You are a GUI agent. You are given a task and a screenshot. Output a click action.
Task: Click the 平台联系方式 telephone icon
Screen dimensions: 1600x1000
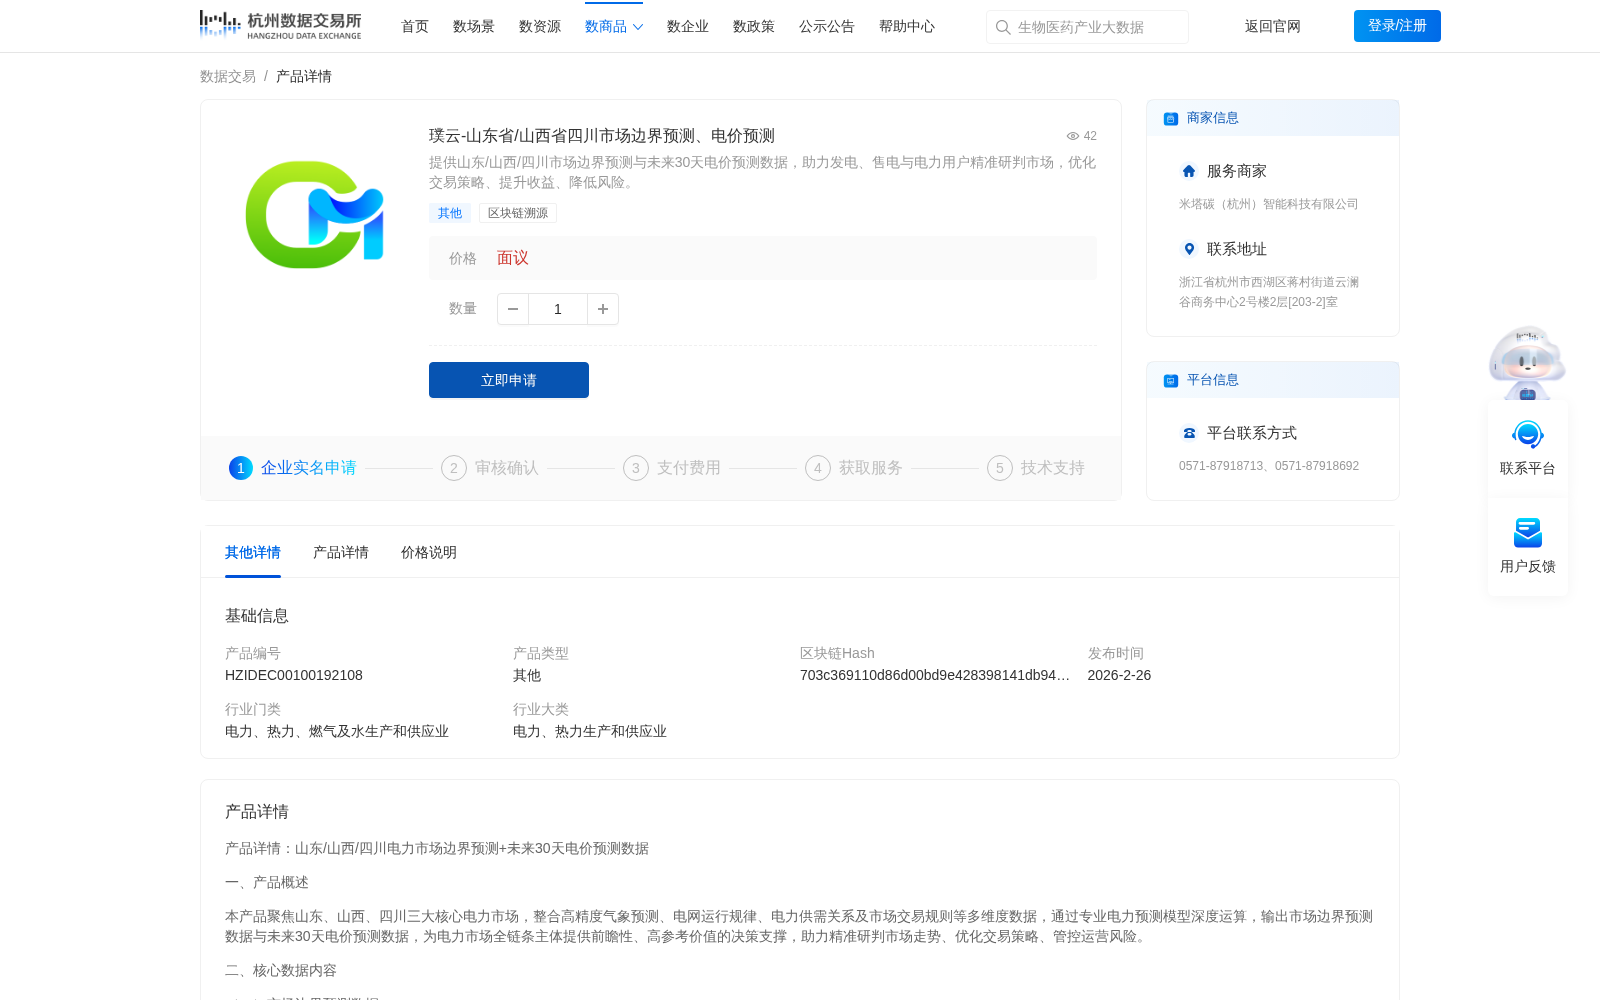point(1189,433)
